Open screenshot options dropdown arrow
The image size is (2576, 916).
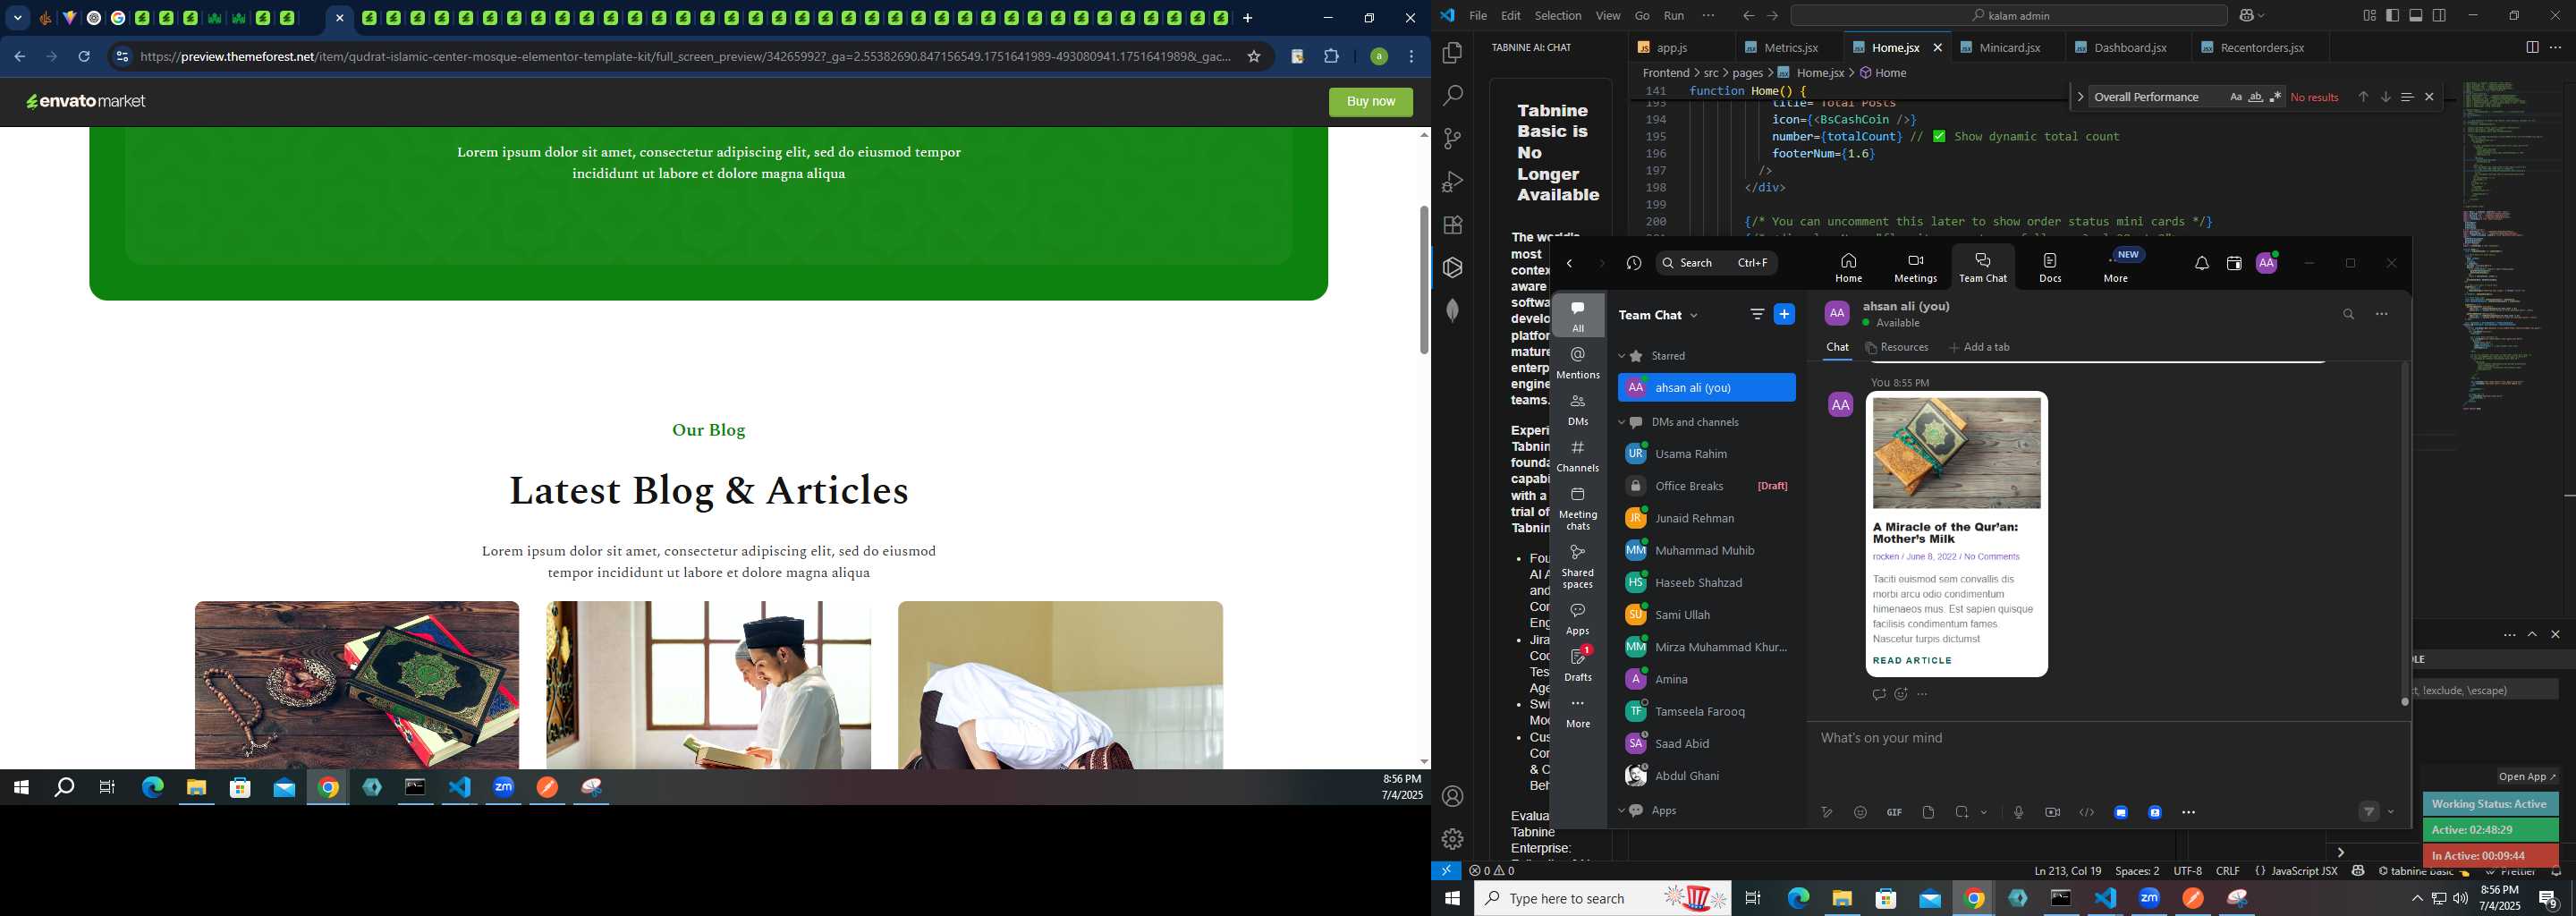click(x=1984, y=812)
